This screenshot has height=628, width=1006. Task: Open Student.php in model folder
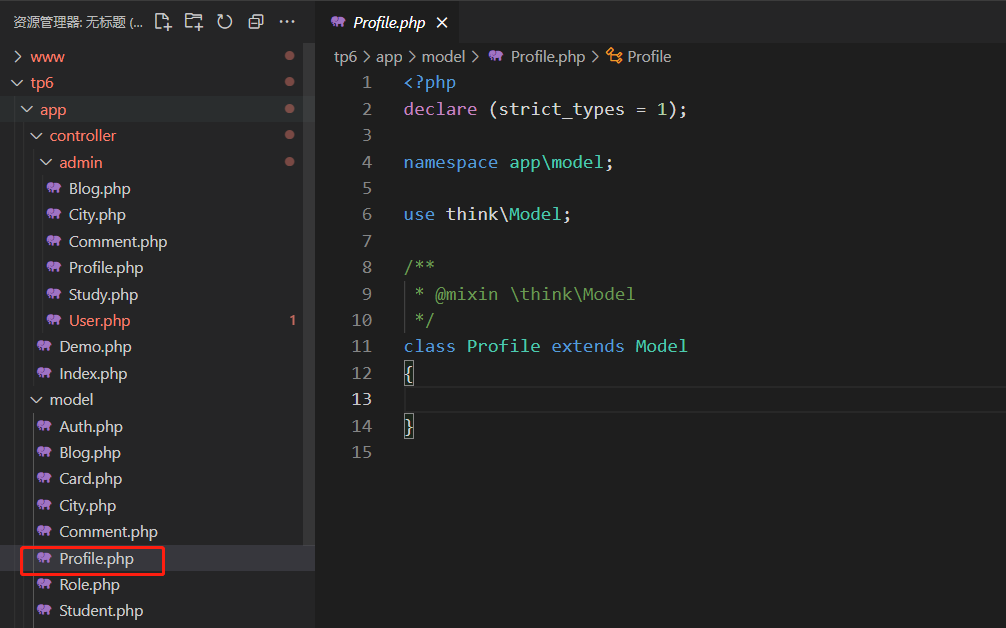click(101, 611)
